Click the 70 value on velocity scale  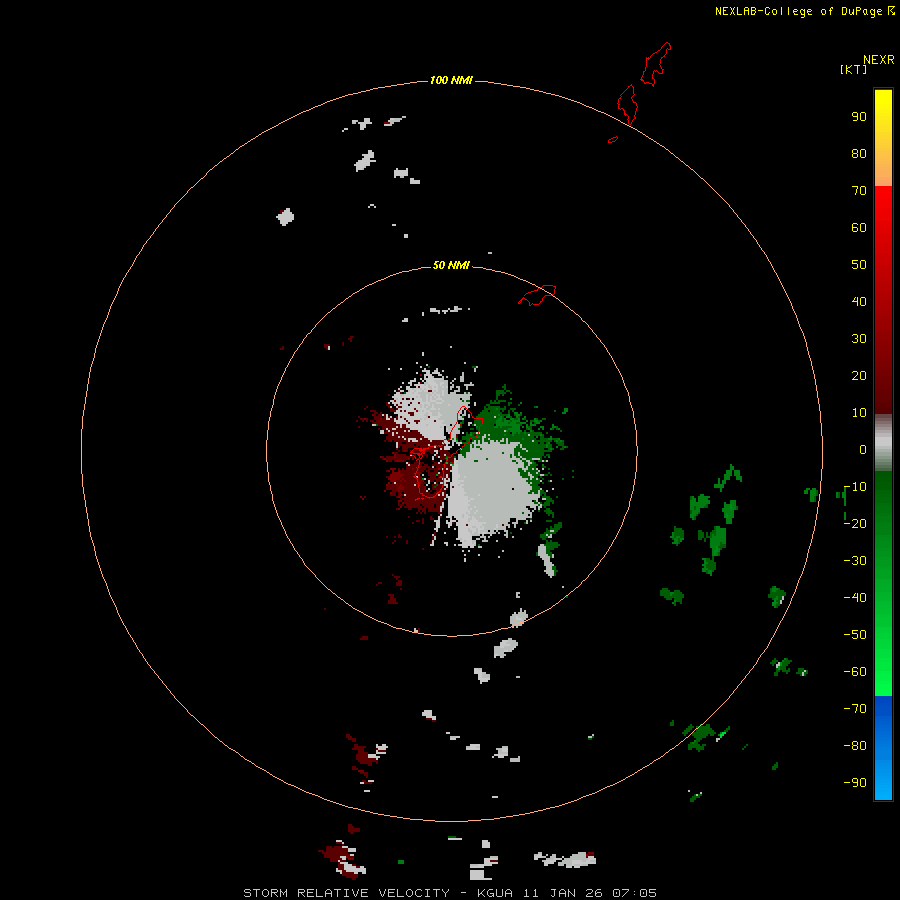click(x=859, y=191)
